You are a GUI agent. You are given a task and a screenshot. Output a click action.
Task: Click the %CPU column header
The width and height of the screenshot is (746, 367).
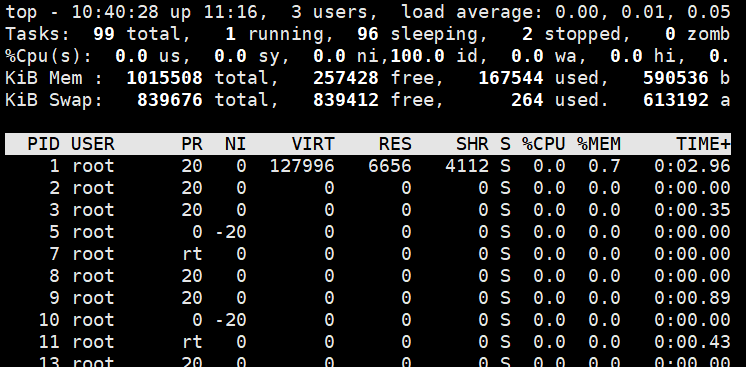(x=544, y=144)
